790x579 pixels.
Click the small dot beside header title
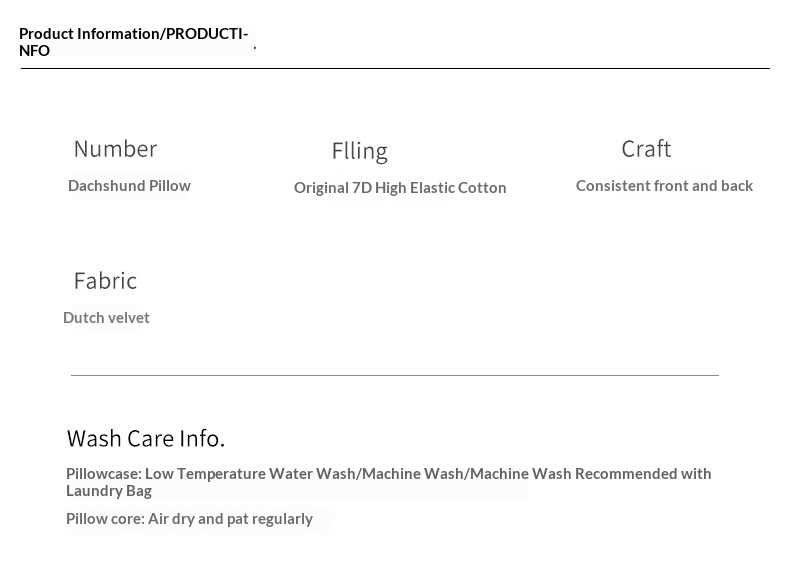255,47
